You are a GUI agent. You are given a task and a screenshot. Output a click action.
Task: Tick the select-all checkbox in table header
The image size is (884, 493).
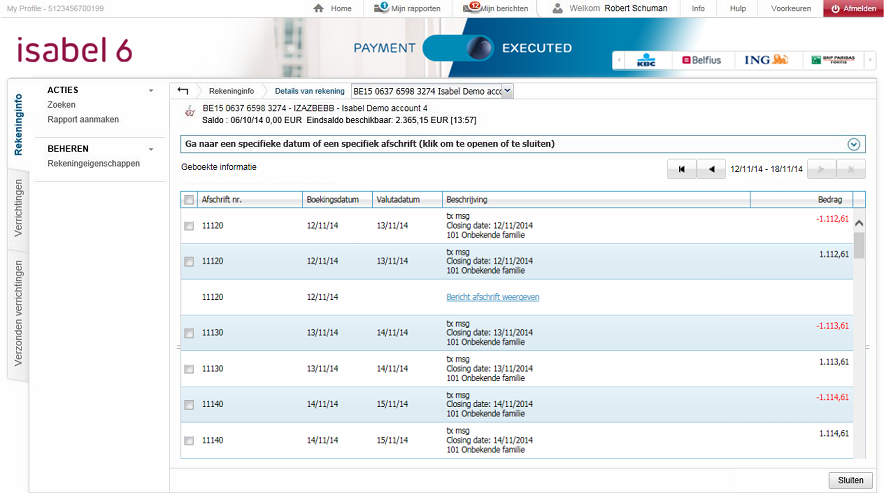(189, 200)
